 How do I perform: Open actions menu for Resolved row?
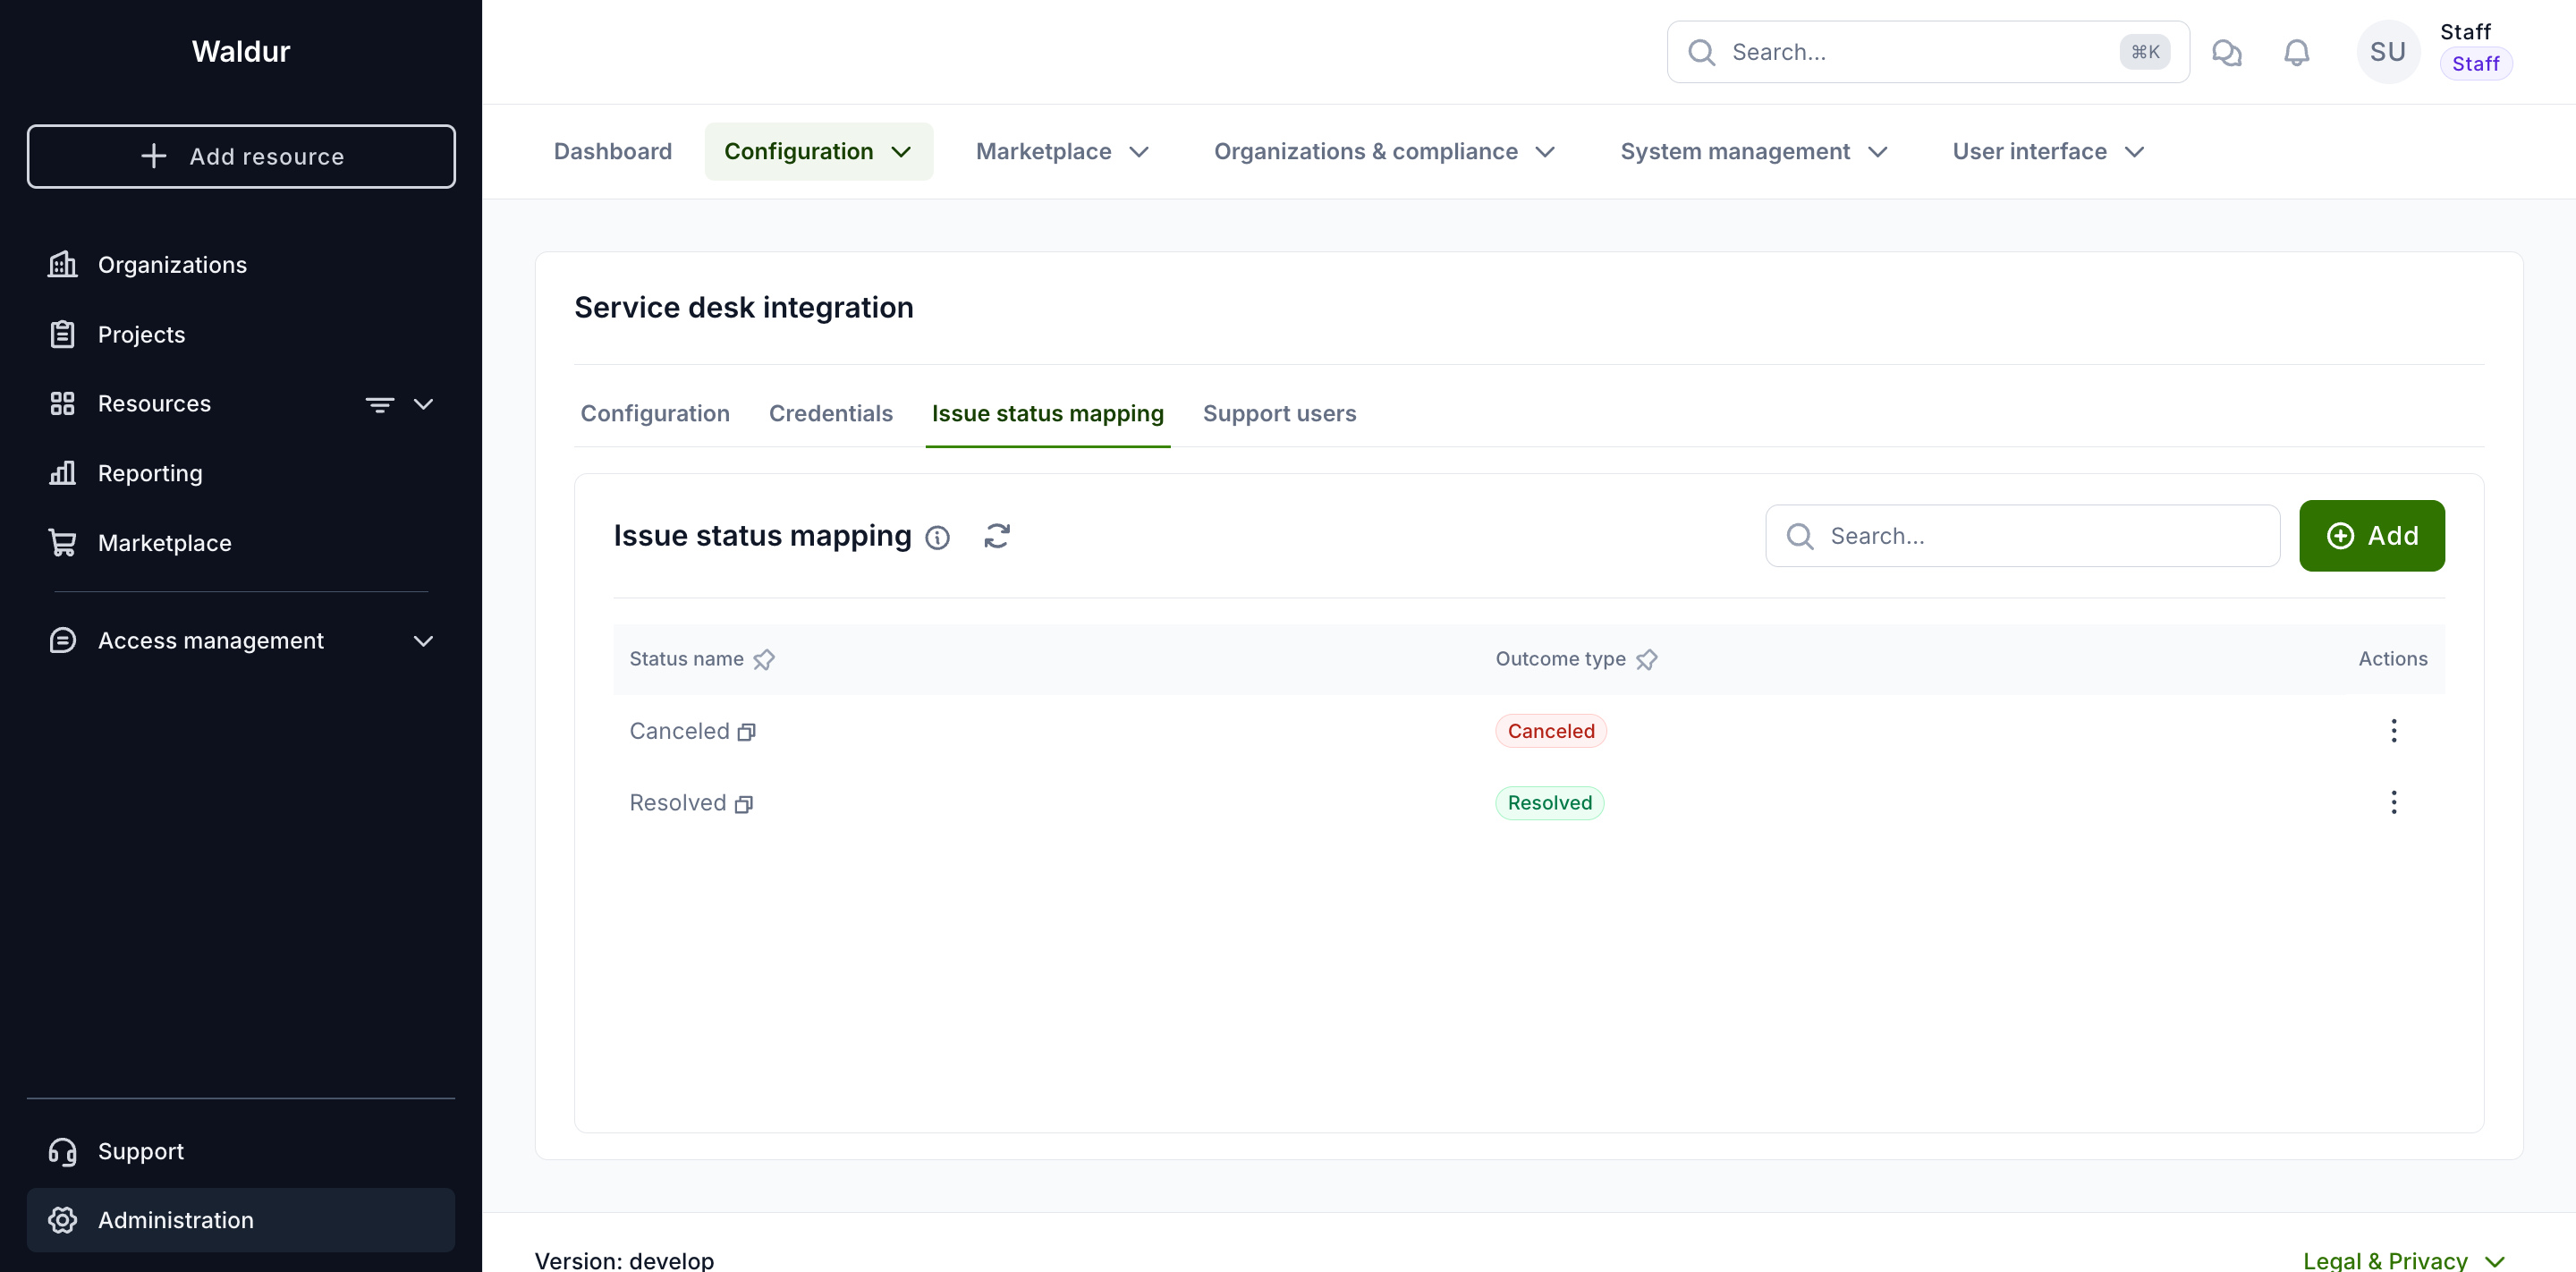2393,803
